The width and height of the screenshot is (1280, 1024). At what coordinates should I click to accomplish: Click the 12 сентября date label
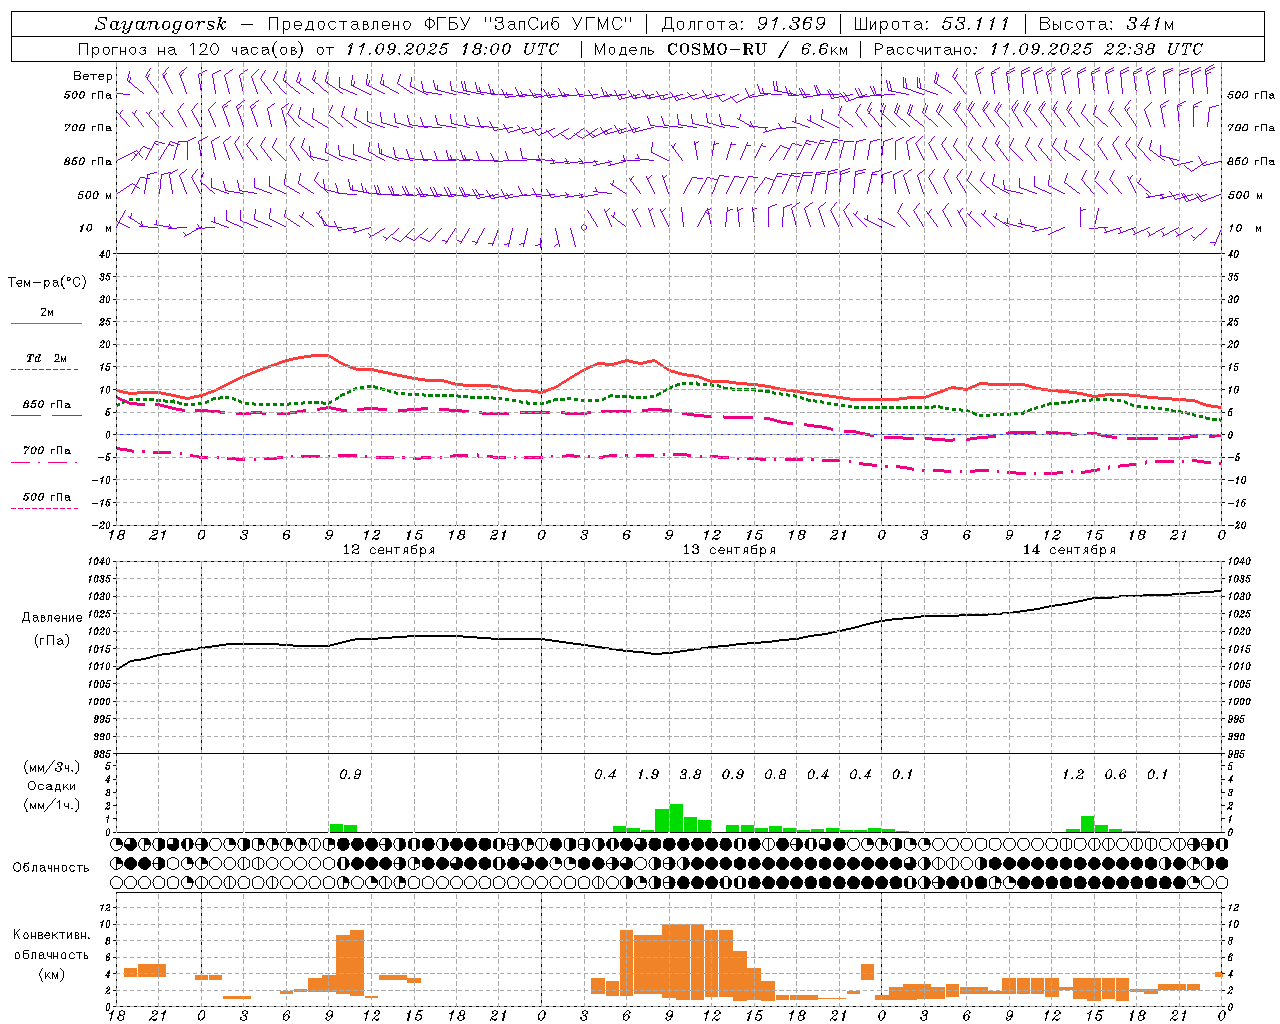click(389, 550)
